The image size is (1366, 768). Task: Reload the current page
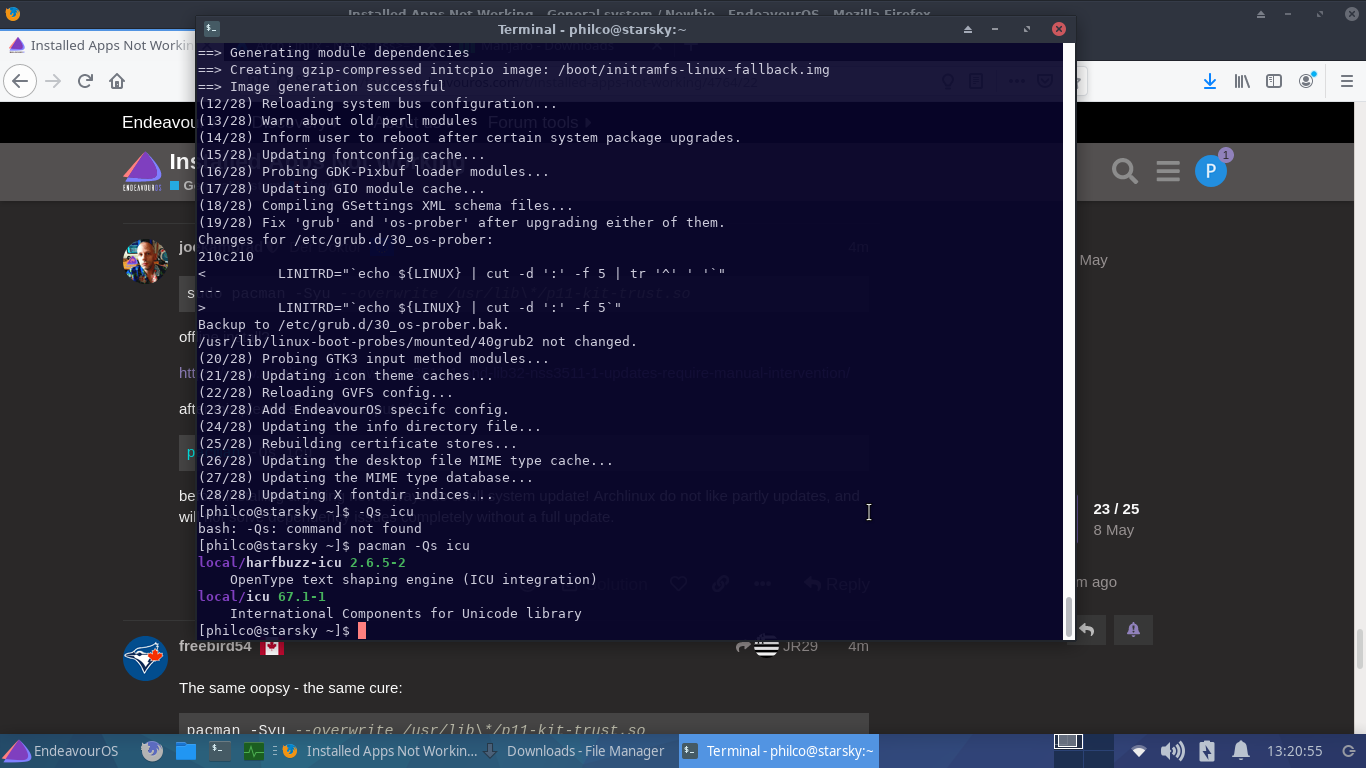click(85, 81)
